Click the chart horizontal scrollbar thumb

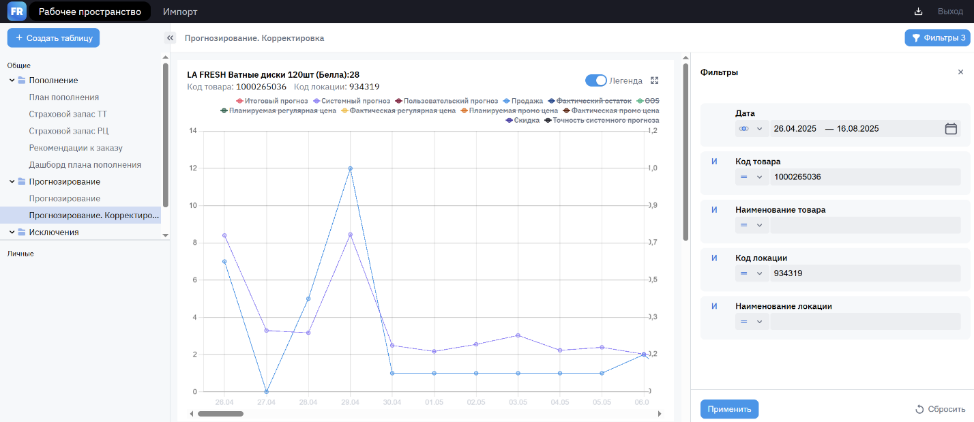tap(220, 413)
